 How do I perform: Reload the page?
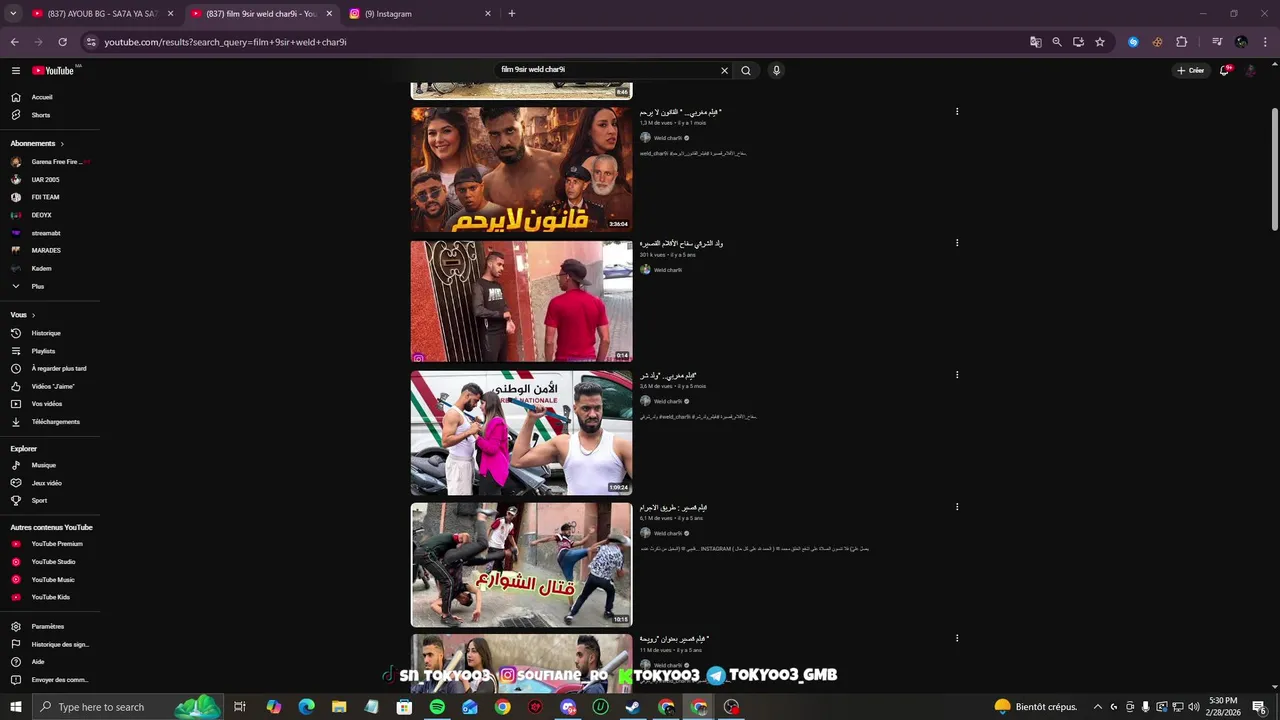(62, 42)
